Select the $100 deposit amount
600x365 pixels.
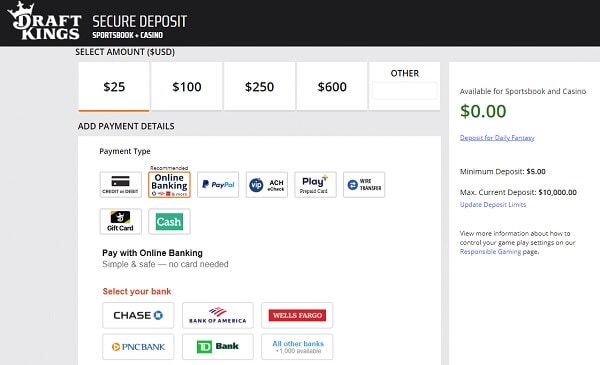click(x=187, y=87)
